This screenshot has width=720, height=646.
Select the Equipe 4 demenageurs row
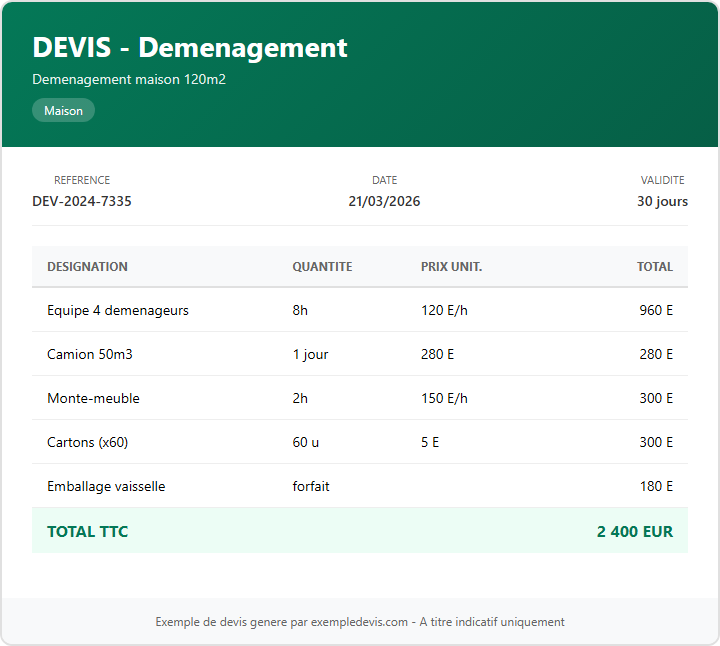click(x=118, y=310)
